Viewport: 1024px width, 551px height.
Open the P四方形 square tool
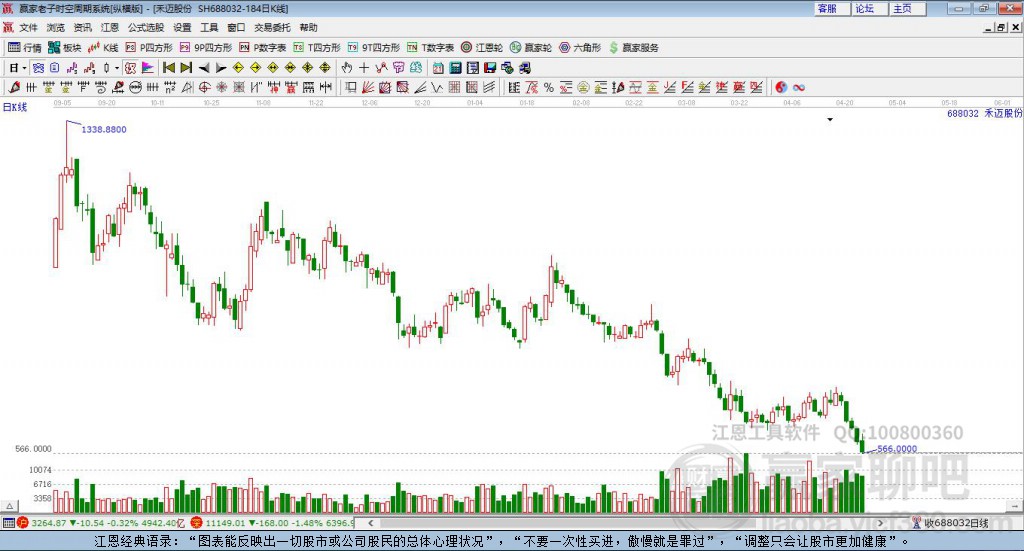tap(149, 48)
